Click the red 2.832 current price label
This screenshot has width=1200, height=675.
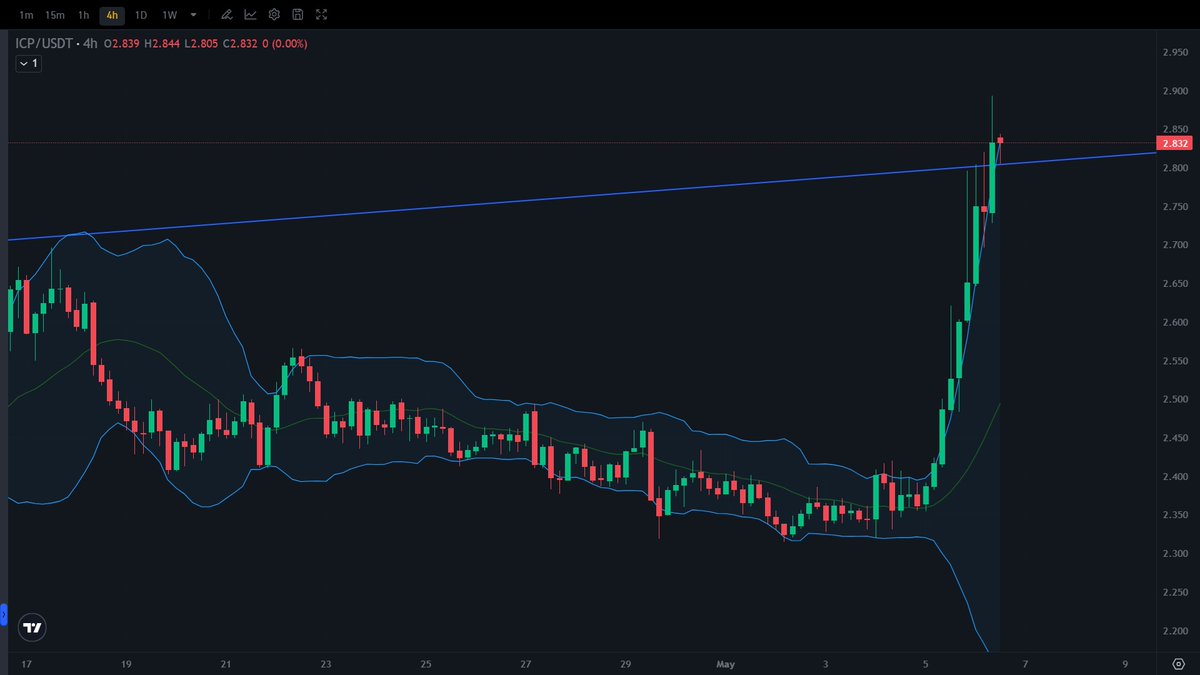click(1175, 143)
